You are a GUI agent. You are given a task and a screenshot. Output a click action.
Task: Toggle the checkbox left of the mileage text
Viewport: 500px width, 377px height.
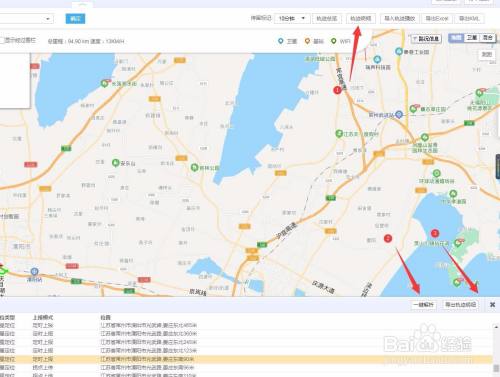pyautogui.click(x=2, y=40)
